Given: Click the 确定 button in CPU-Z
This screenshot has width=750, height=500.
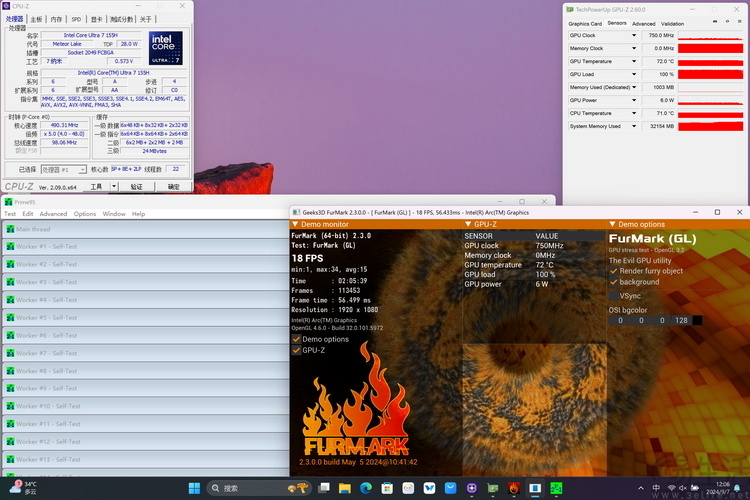Looking at the screenshot, I should pos(173,186).
